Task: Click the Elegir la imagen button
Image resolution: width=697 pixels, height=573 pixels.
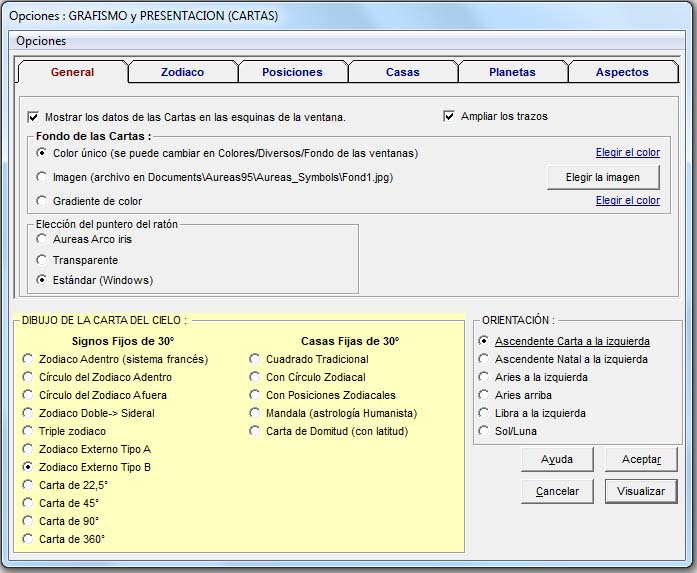Action: pos(603,177)
